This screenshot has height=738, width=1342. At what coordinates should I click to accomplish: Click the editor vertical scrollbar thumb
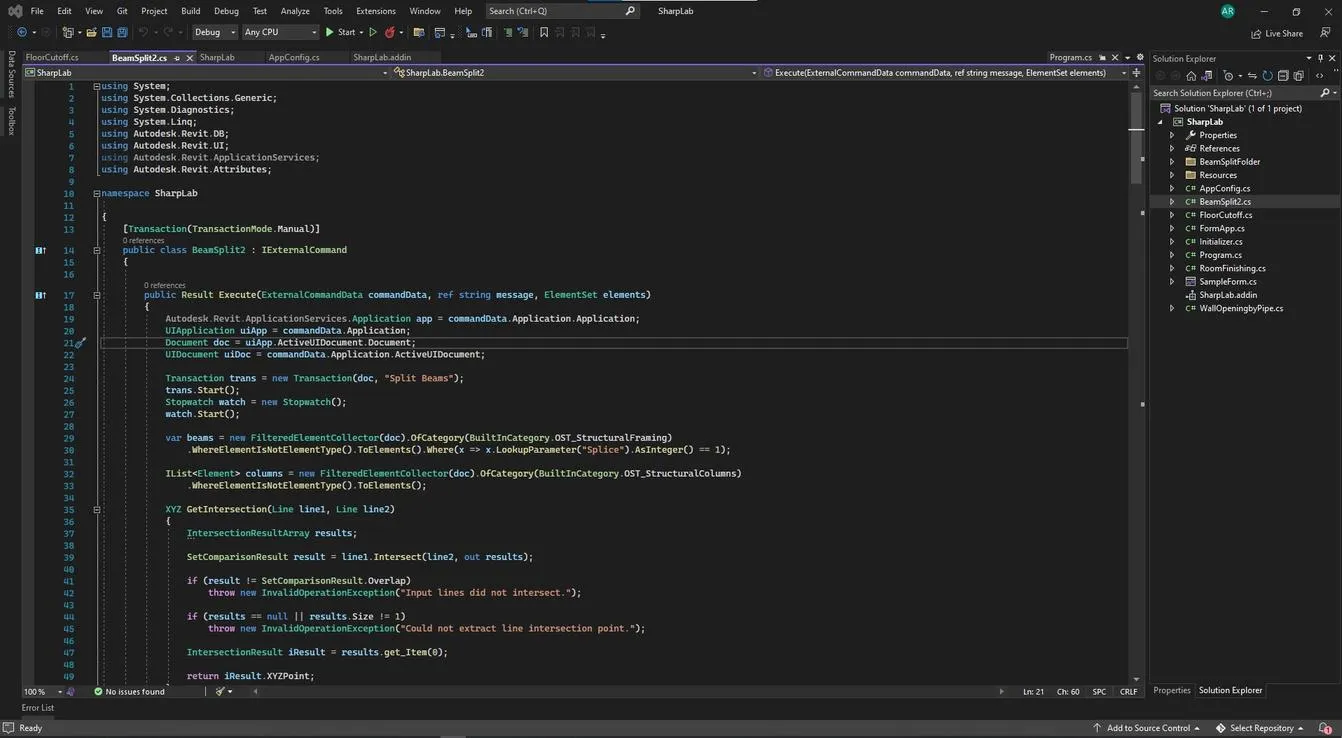[x=1136, y=137]
